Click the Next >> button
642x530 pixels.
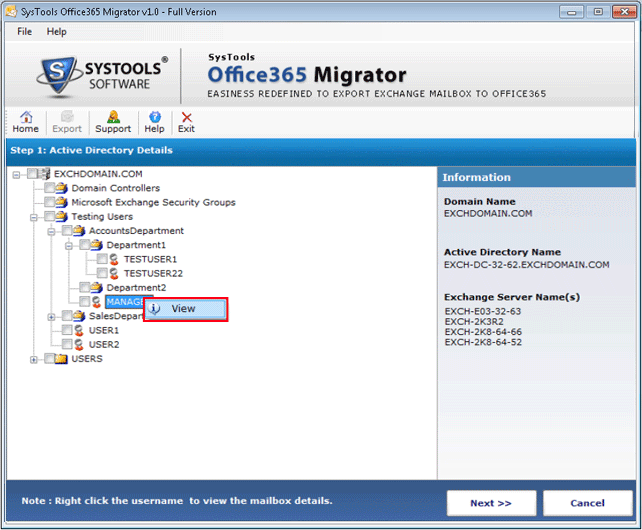(491, 503)
